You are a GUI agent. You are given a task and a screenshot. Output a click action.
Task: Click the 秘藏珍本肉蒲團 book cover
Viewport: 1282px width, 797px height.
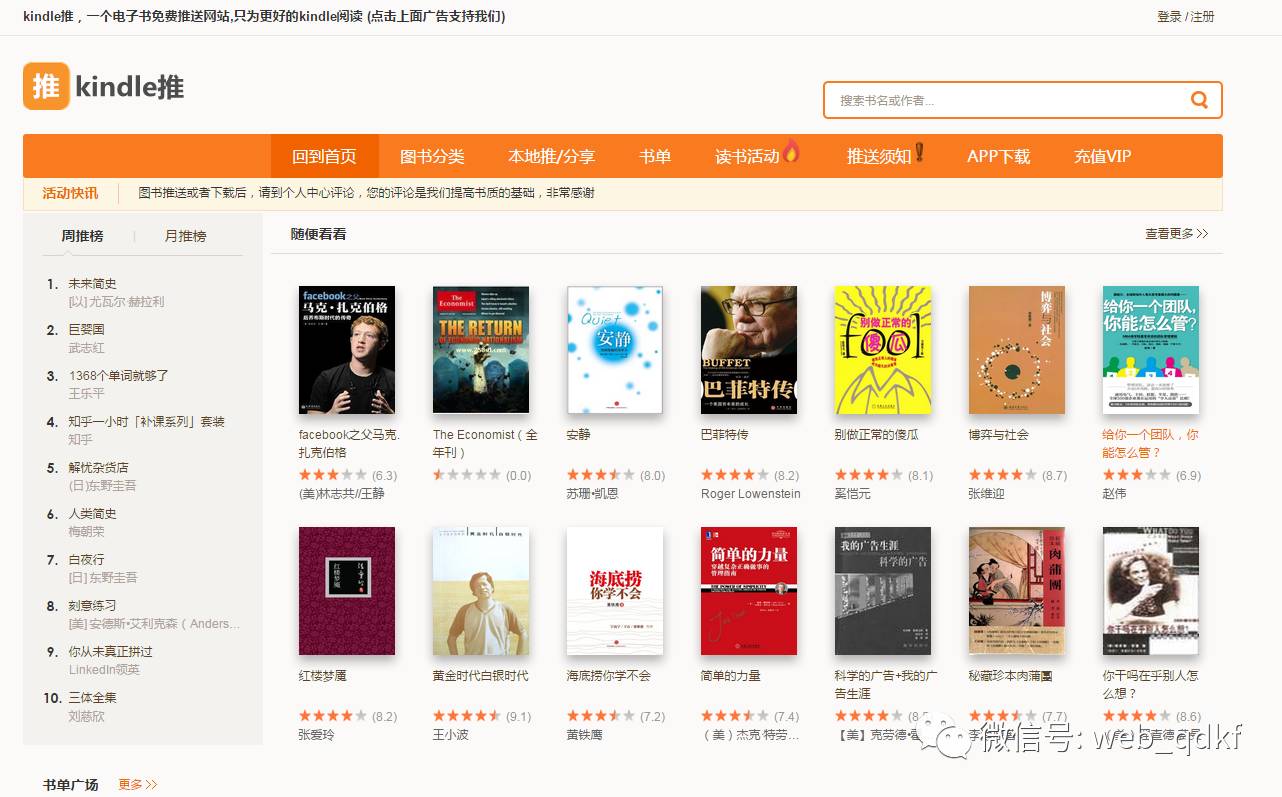(x=1017, y=591)
